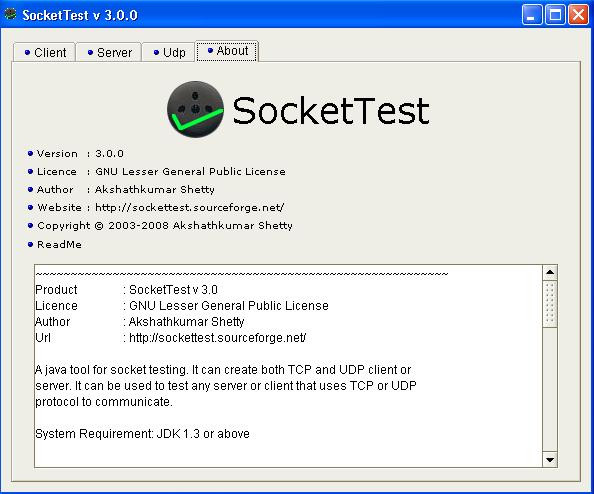The image size is (594, 494).
Task: Click the 'Product : SocketTest v 3.0' readme line
Action: (127, 290)
